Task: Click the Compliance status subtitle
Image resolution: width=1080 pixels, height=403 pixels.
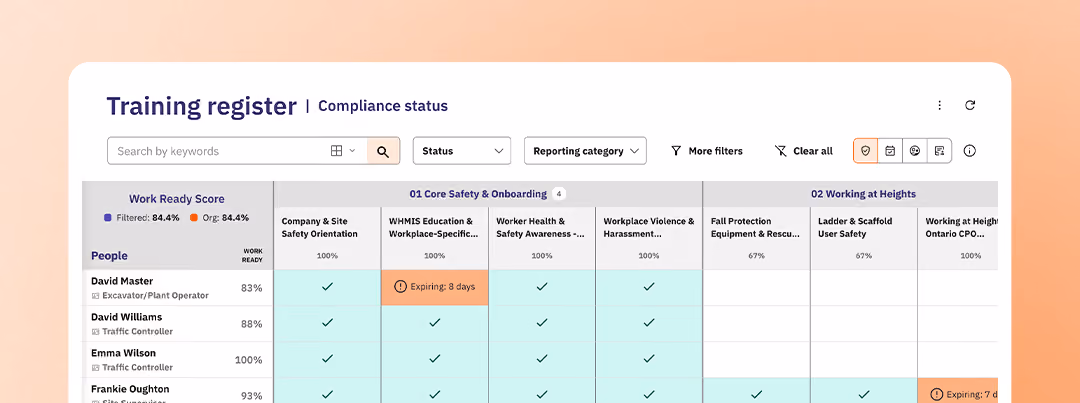Action: coord(383,106)
